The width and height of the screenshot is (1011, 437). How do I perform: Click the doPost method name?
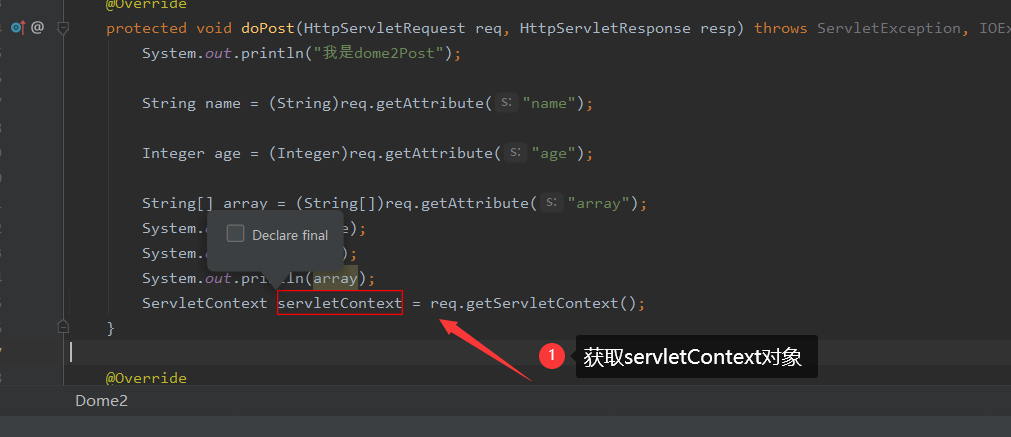tap(268, 28)
